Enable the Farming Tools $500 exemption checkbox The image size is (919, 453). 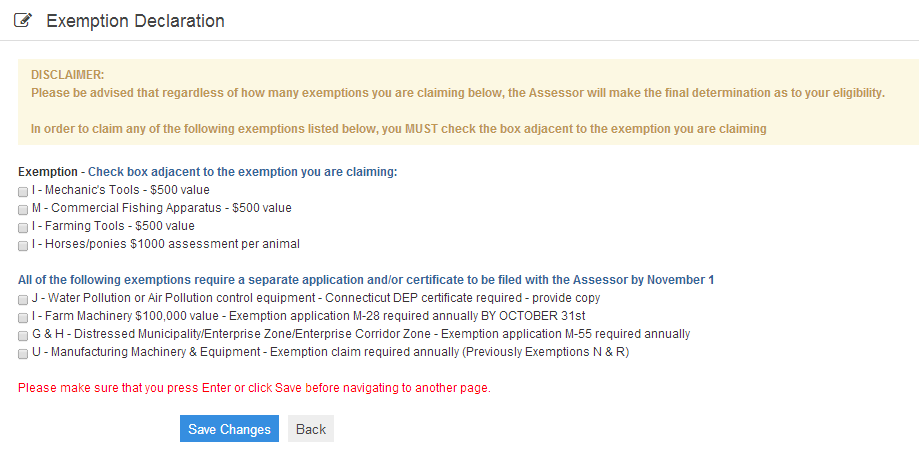(x=23, y=228)
